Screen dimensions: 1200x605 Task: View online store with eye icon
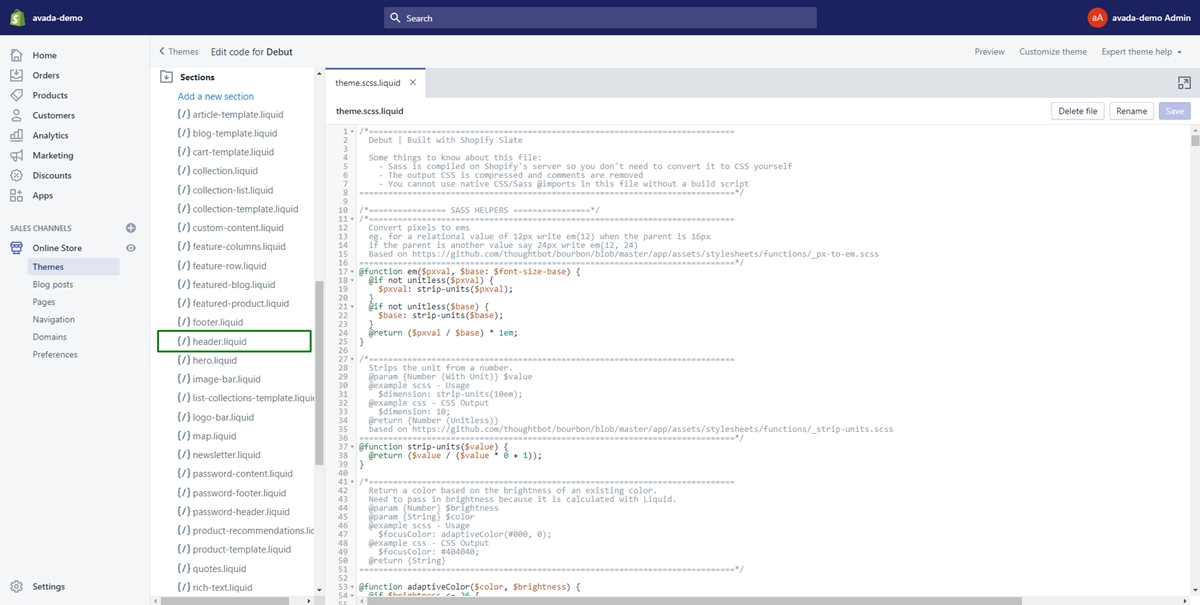tap(131, 248)
